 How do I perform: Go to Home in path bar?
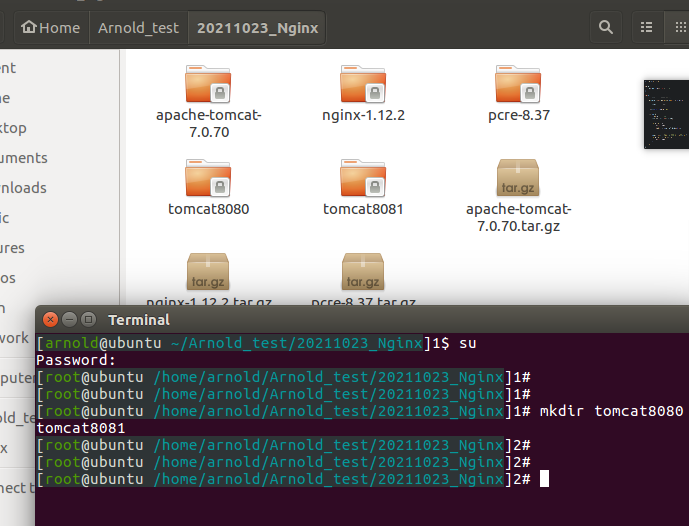click(x=51, y=28)
